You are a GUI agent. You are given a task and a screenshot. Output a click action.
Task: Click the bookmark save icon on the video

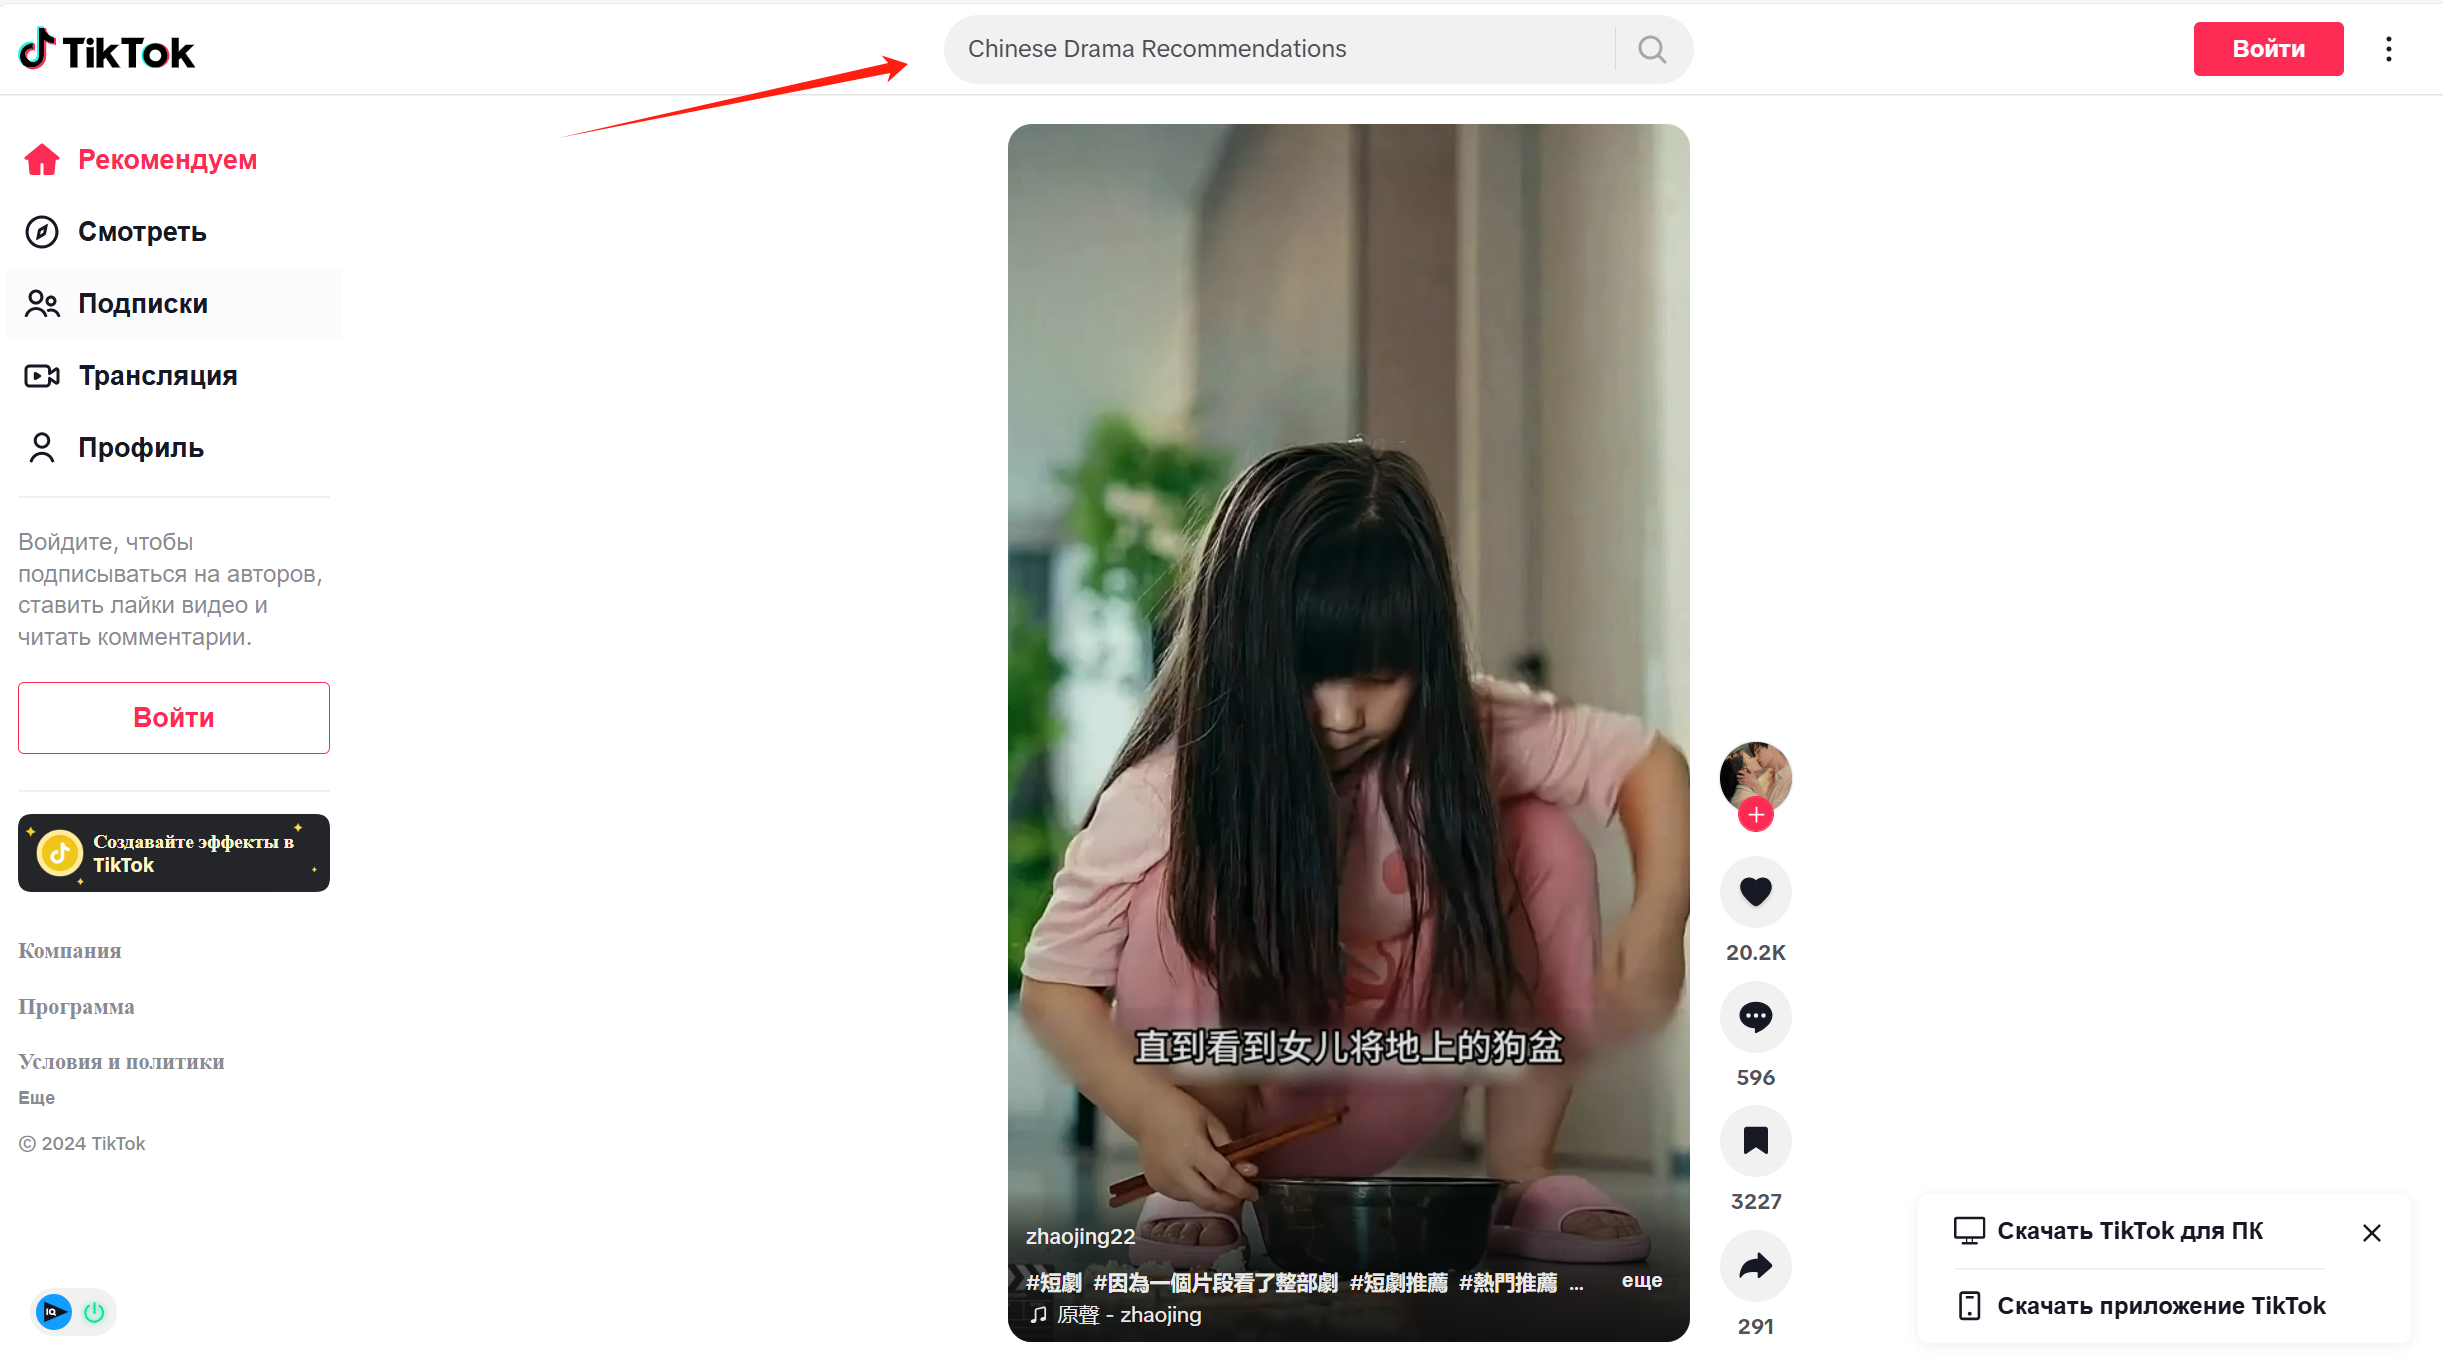pos(1753,1140)
